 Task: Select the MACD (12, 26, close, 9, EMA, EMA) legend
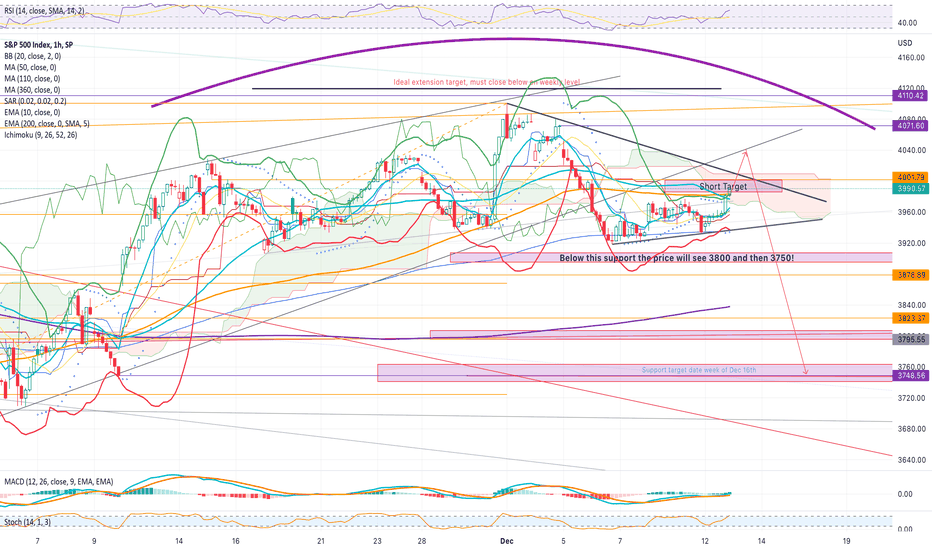[x=59, y=482]
